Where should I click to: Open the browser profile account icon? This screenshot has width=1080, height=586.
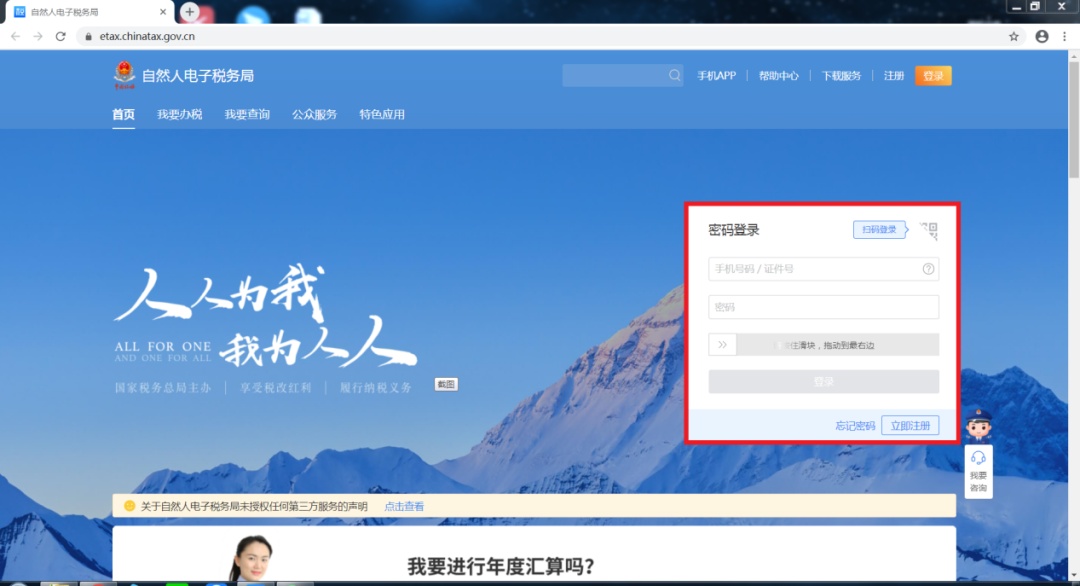[1041, 36]
